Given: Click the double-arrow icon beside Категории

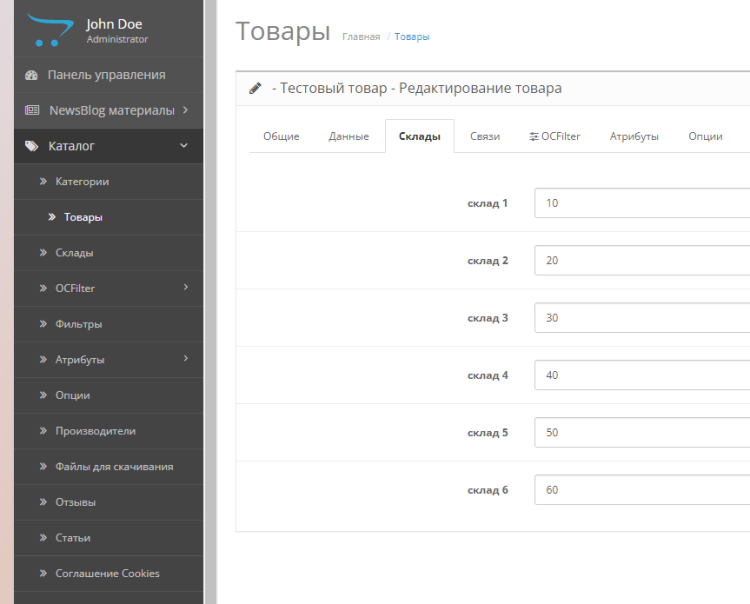Looking at the screenshot, I should [x=44, y=182].
